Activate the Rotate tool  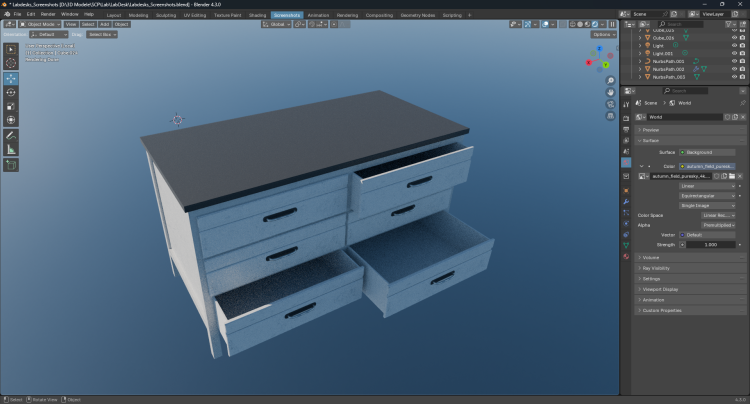(12, 91)
